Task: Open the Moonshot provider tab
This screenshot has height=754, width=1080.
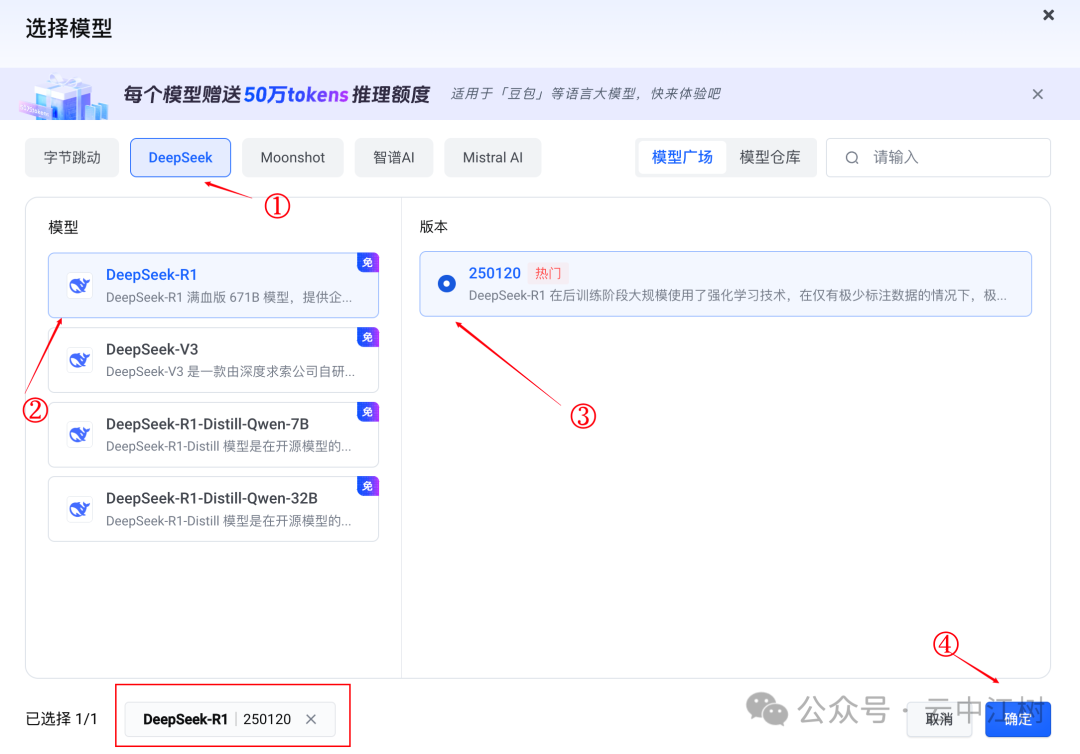Action: click(293, 158)
